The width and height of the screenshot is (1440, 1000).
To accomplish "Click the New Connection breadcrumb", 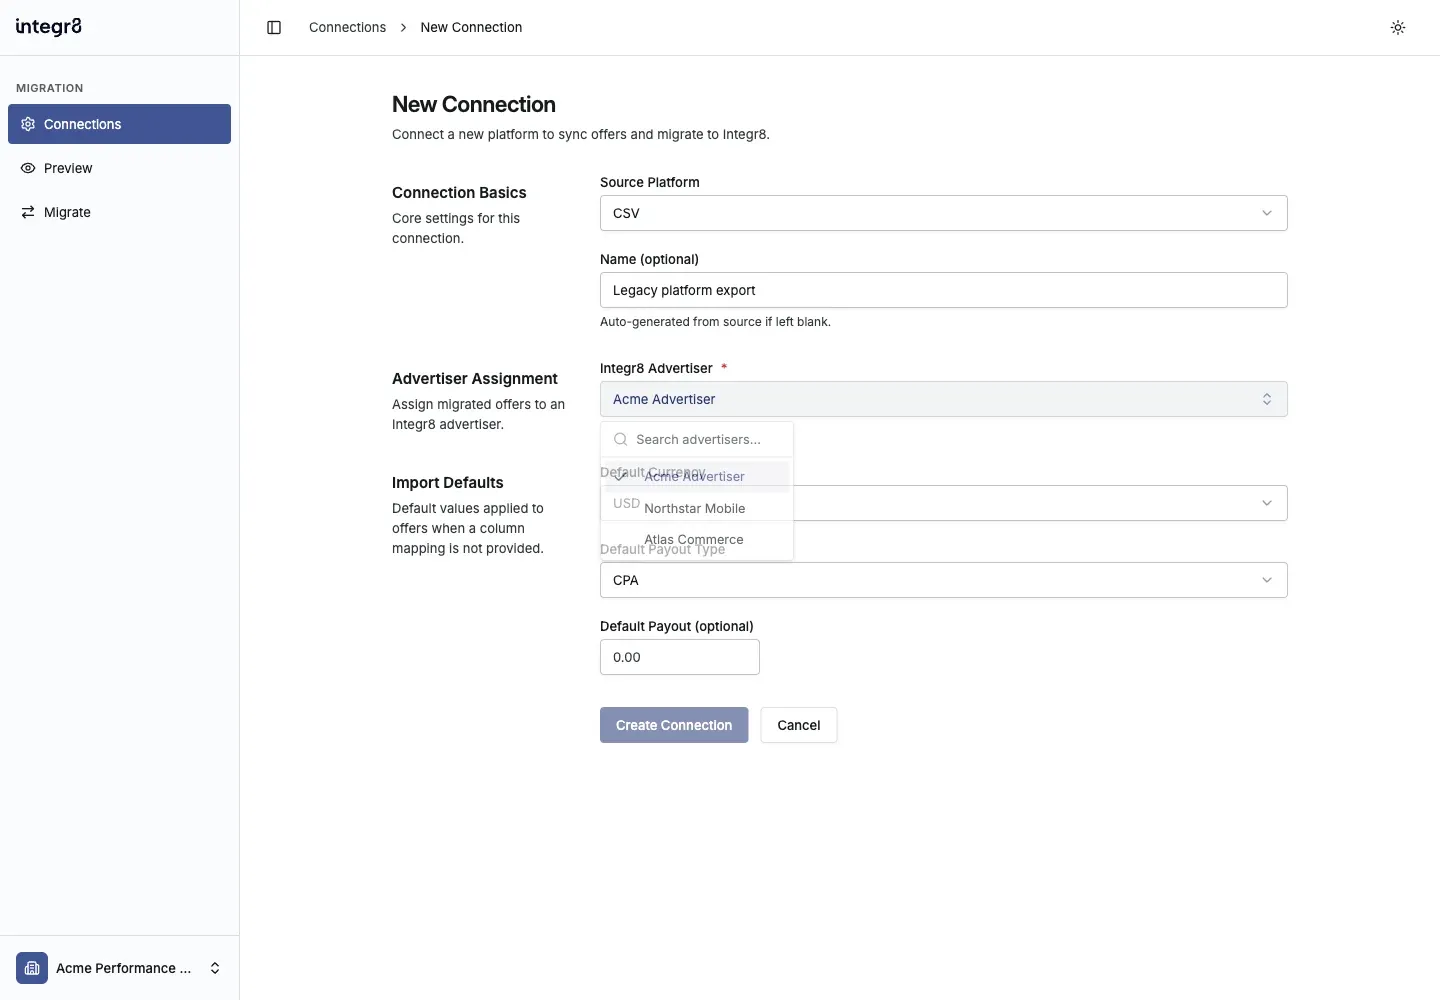I will tap(471, 27).
